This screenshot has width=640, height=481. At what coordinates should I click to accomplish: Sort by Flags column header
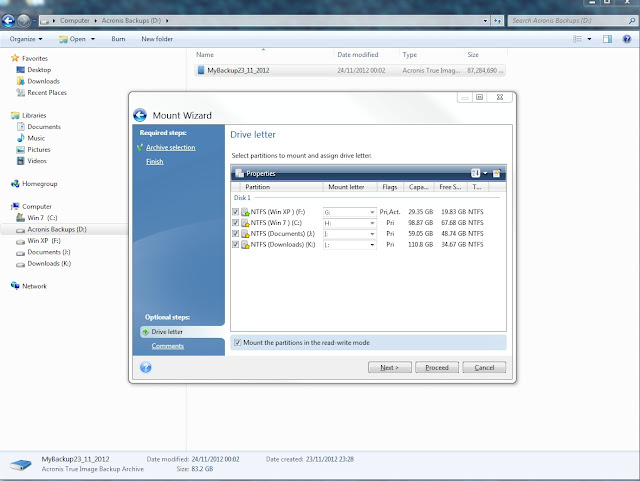[x=390, y=187]
